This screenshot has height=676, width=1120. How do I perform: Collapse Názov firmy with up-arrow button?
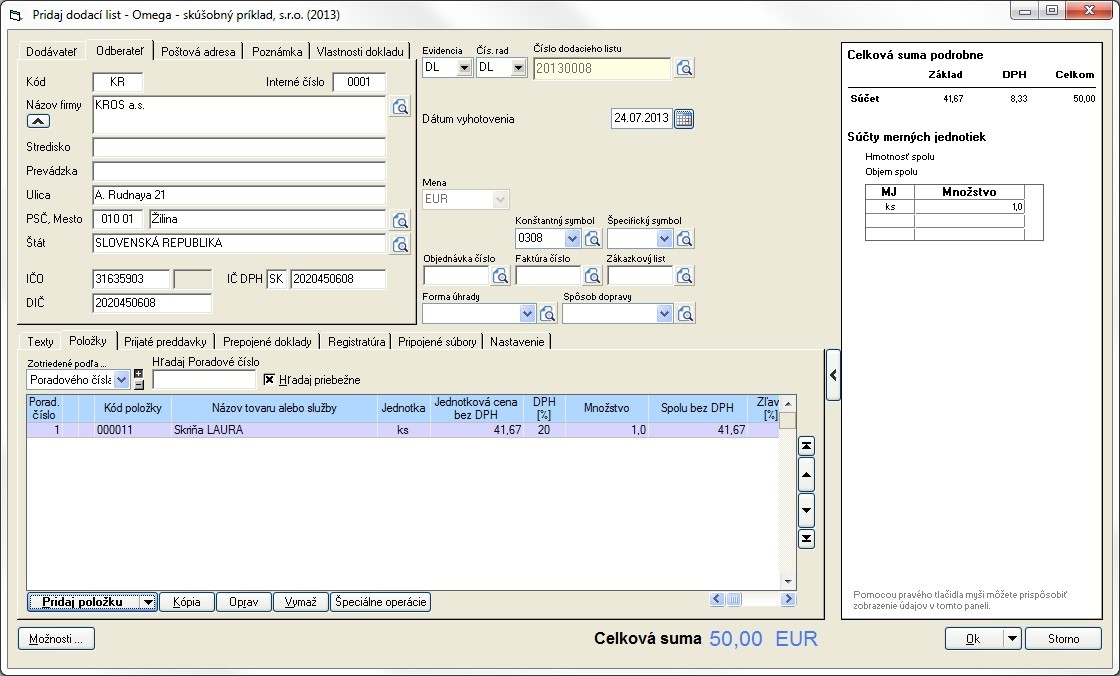click(x=39, y=121)
